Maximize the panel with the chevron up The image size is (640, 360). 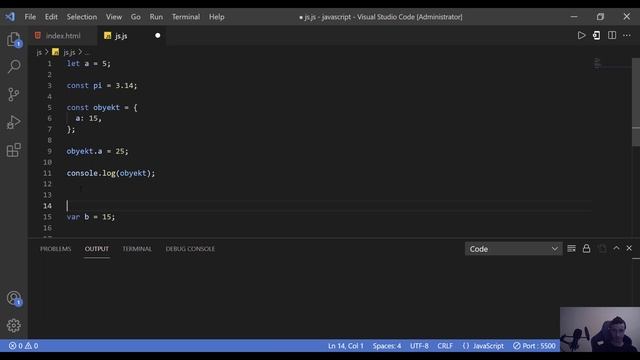pyautogui.click(x=616, y=248)
